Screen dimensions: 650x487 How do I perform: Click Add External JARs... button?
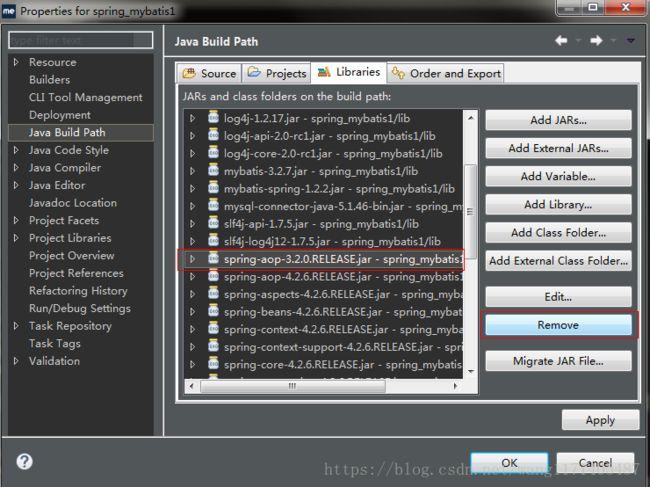(558, 148)
